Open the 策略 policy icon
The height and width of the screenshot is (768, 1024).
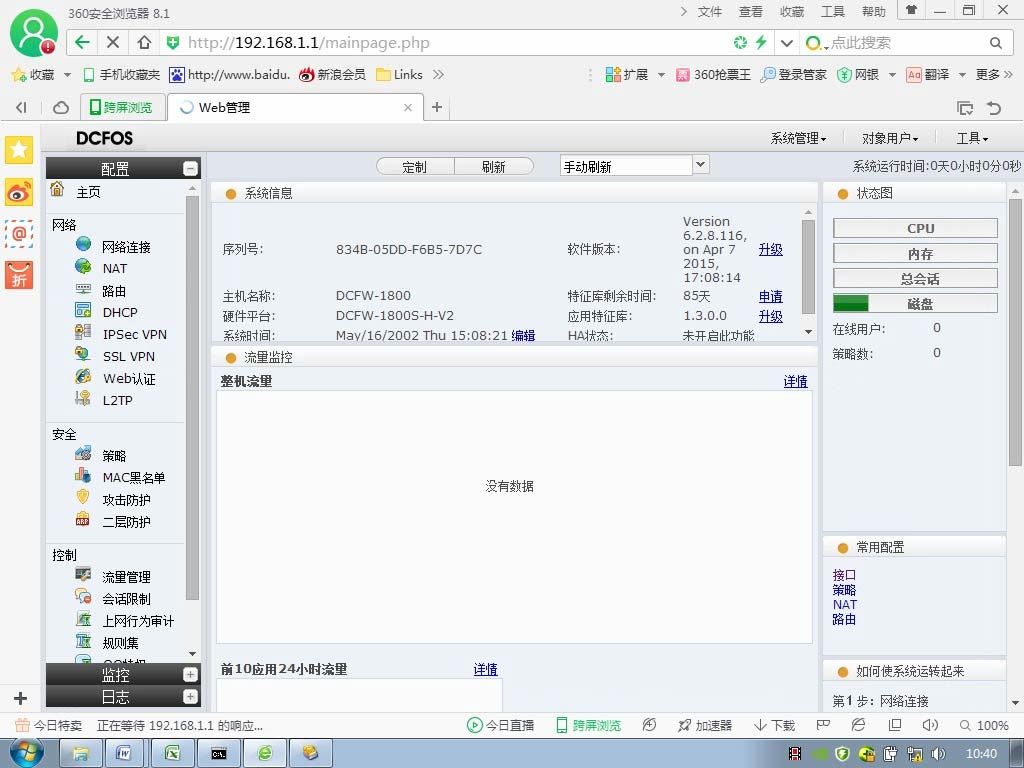83,453
